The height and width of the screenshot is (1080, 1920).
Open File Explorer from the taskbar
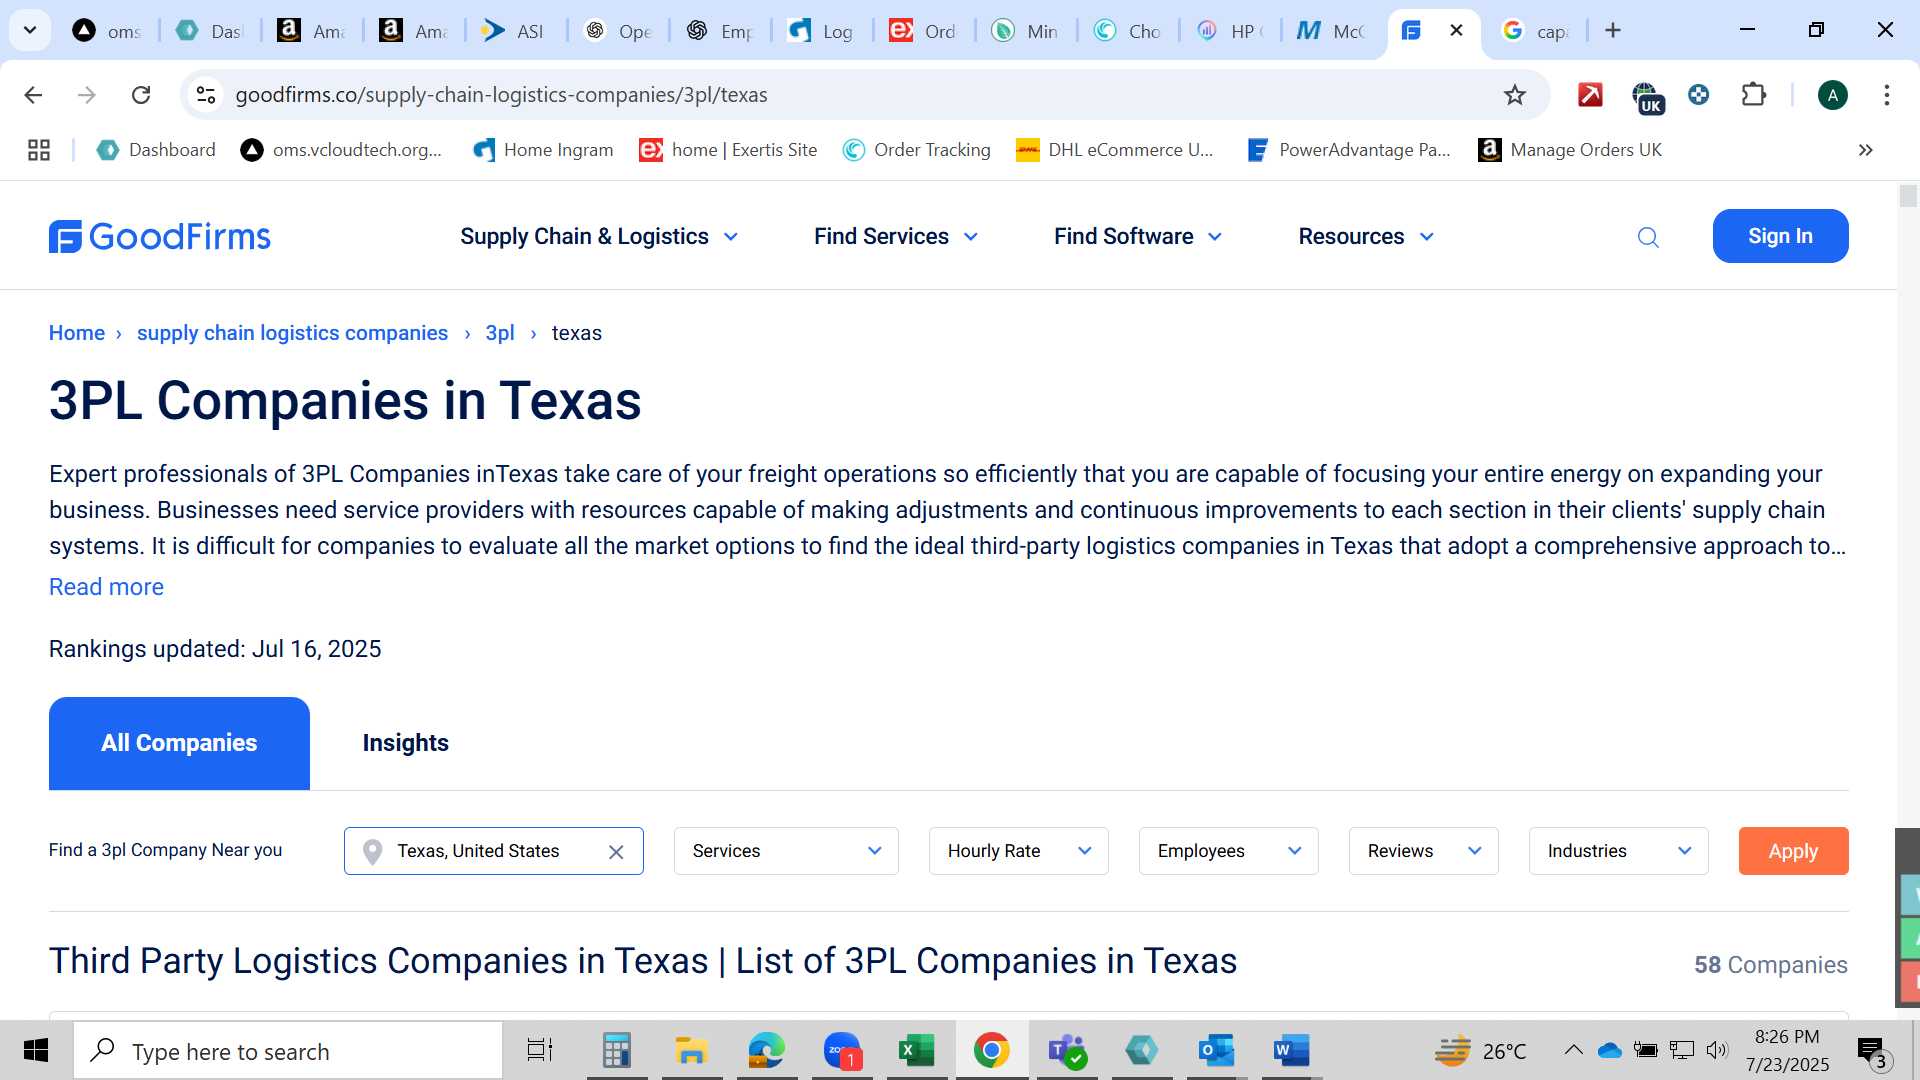pos(691,1050)
